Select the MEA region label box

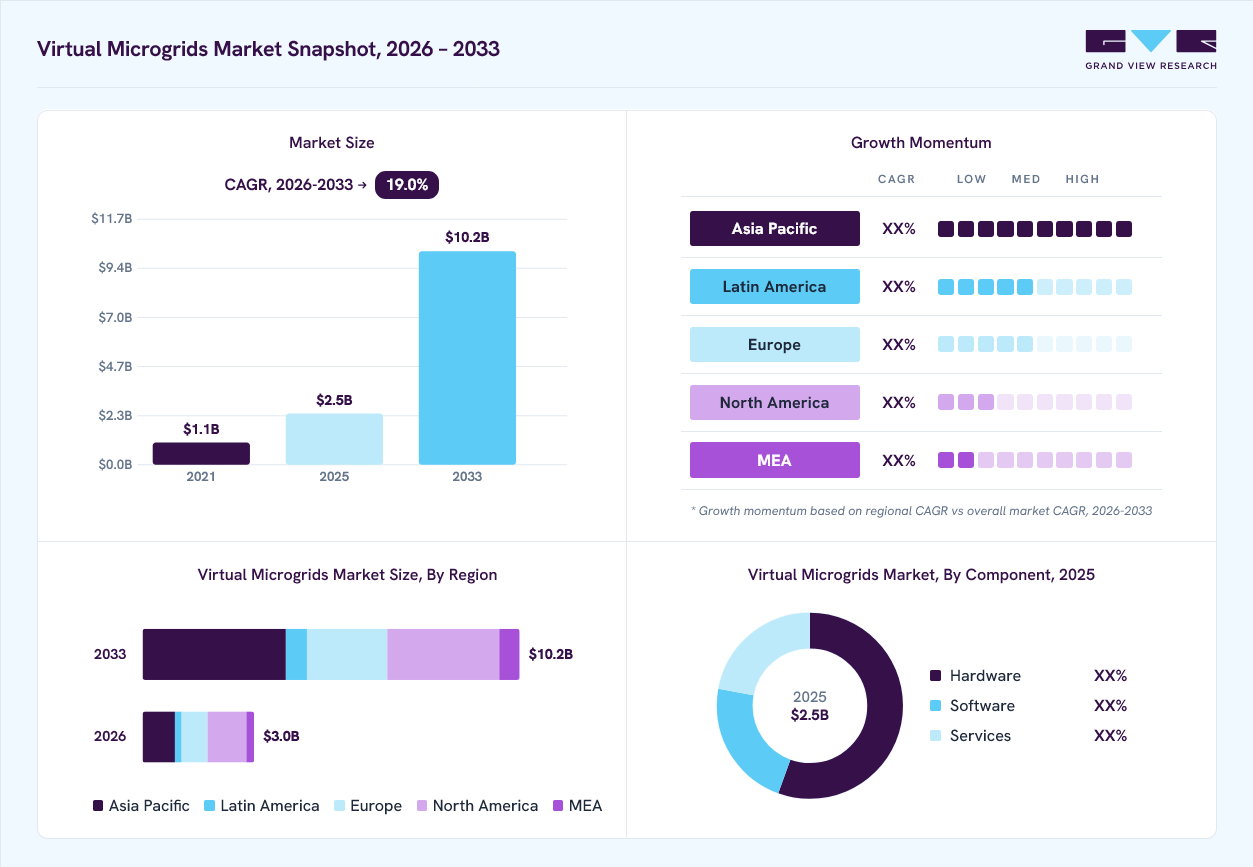775,460
